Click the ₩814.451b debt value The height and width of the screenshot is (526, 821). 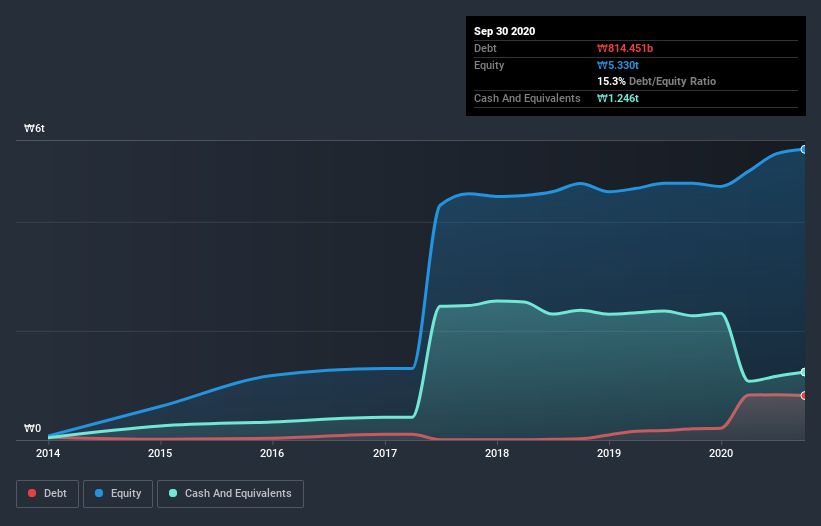tap(625, 48)
